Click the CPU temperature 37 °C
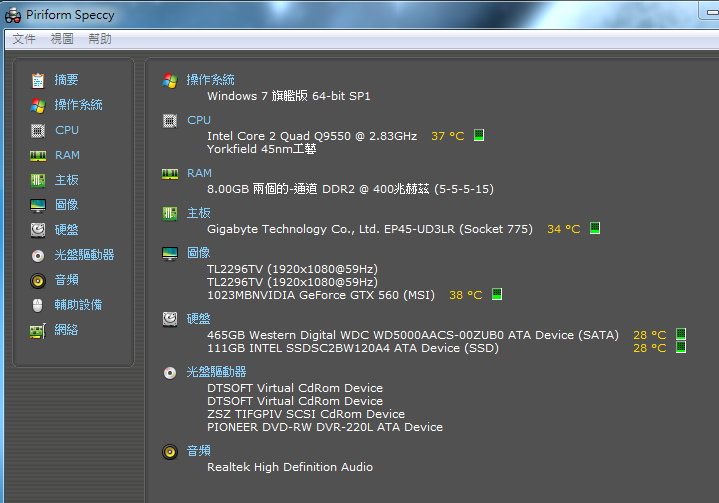Image resolution: width=719 pixels, height=503 pixels. (448, 136)
